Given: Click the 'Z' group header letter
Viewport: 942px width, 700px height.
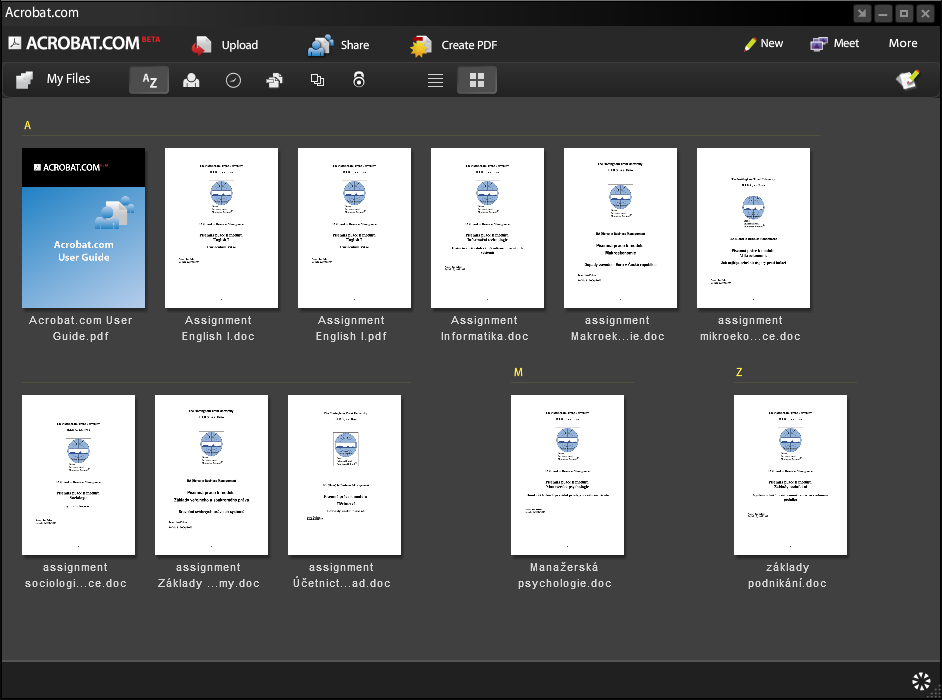Looking at the screenshot, I should (739, 372).
